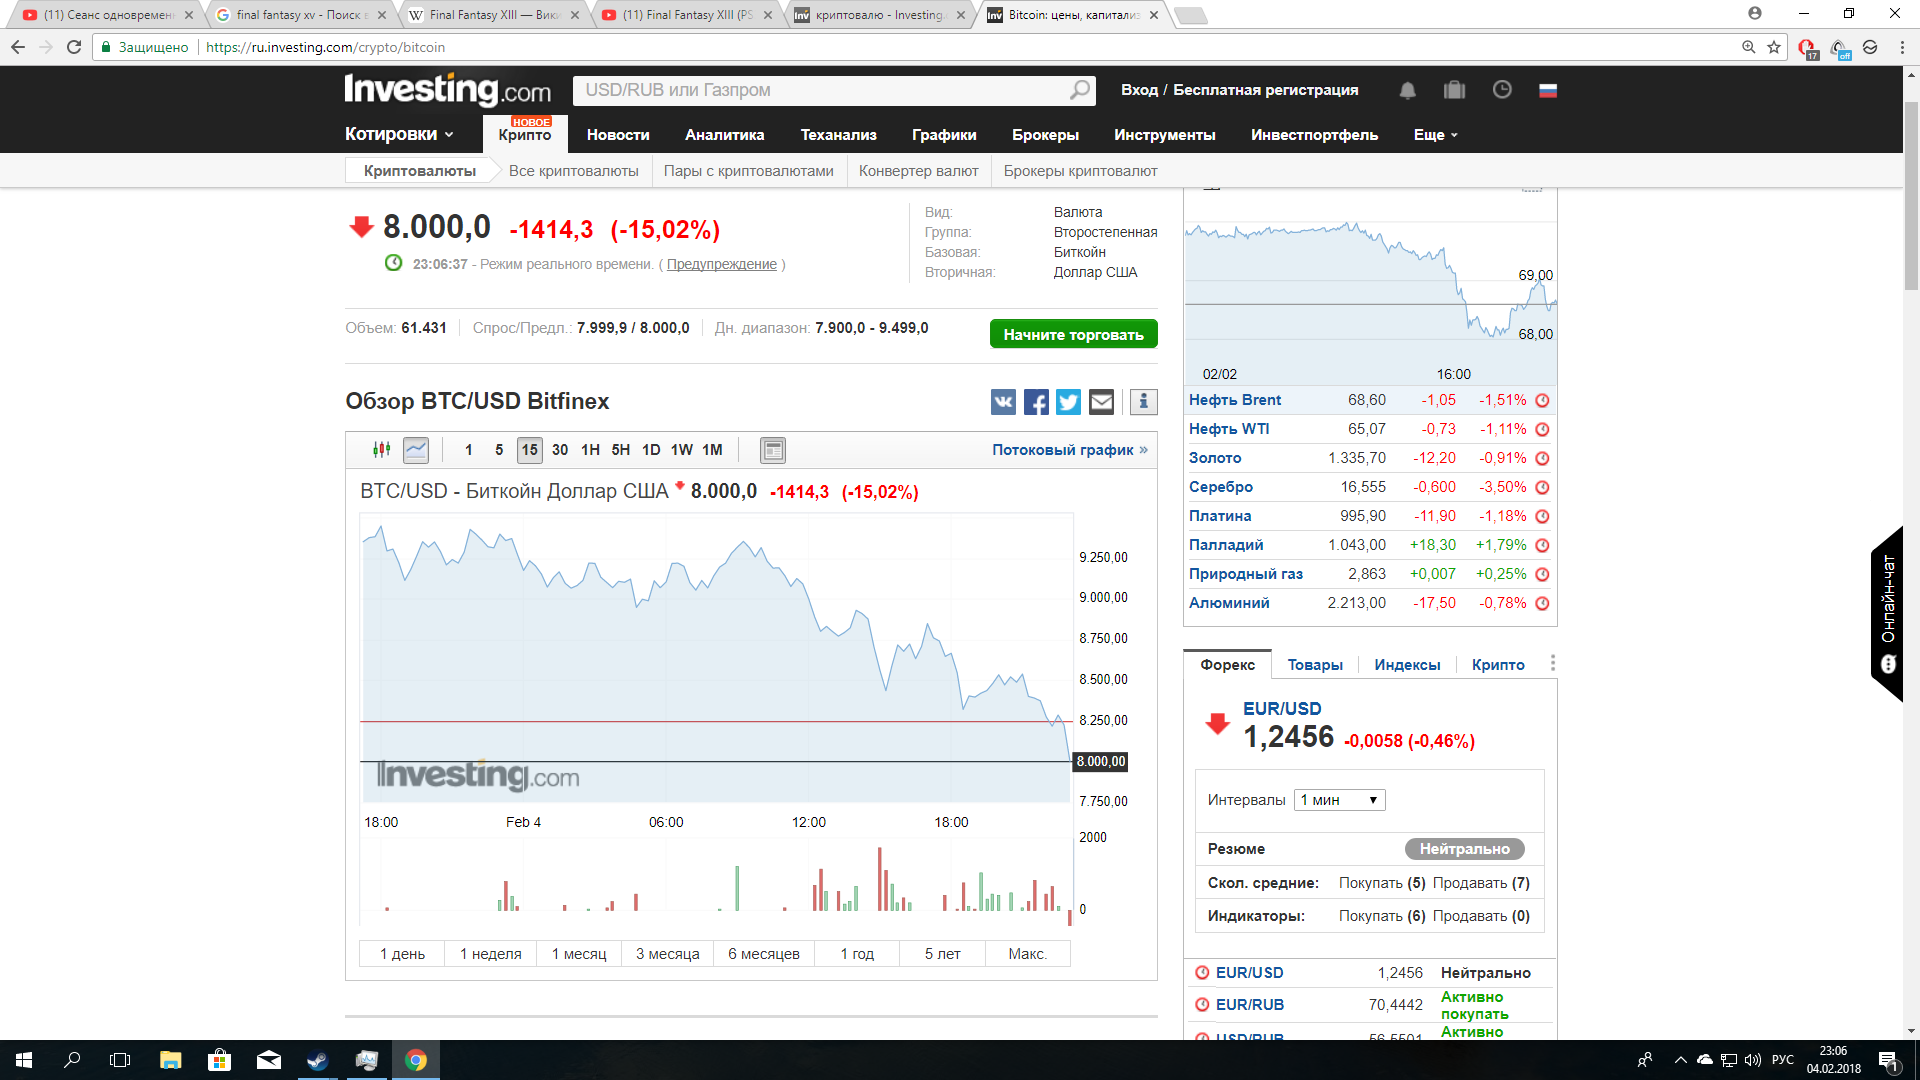Select the Макс. chart range
1920x1080 pixels.
coord(1028,954)
